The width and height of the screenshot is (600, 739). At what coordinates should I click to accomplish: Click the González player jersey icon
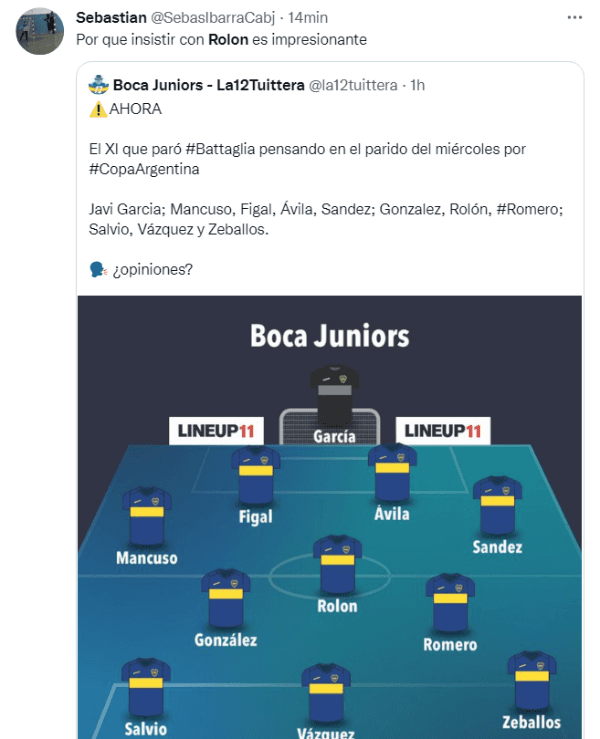point(226,598)
